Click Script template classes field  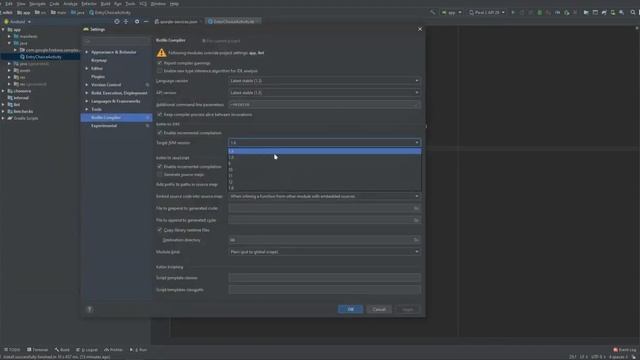pyautogui.click(x=324, y=278)
